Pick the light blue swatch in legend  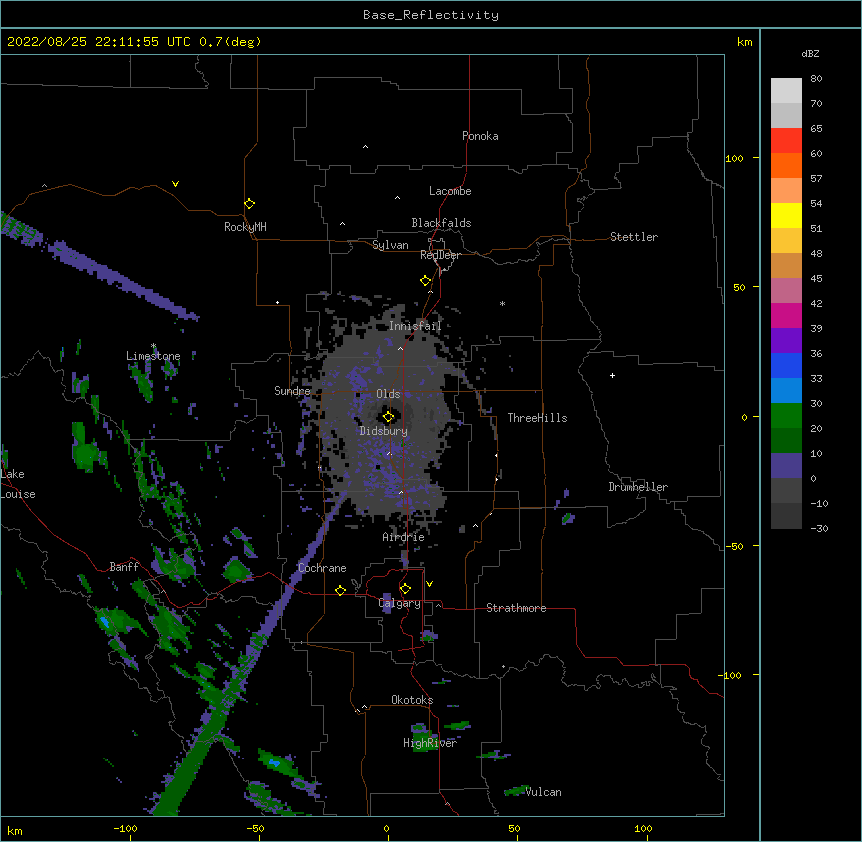pyautogui.click(x=786, y=390)
